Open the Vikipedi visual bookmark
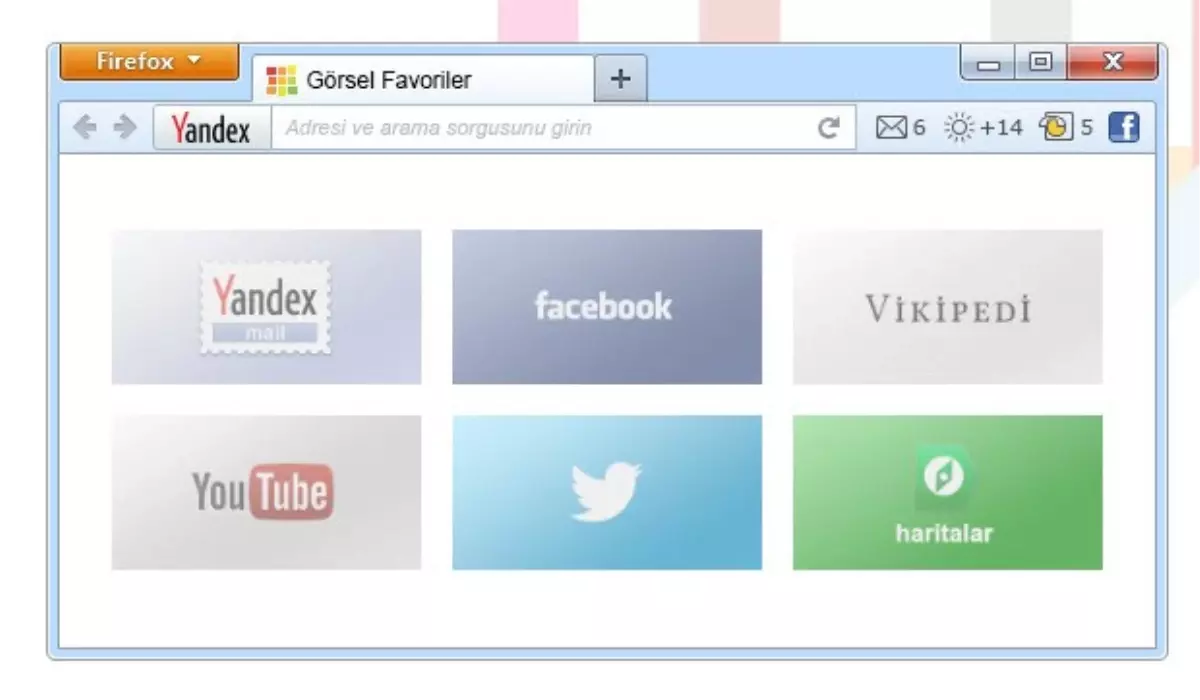 pos(947,307)
